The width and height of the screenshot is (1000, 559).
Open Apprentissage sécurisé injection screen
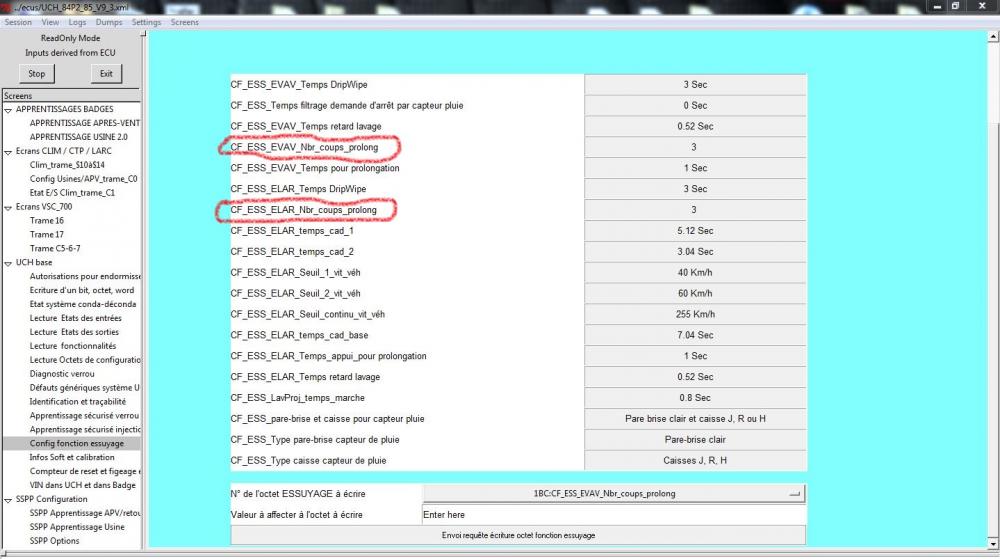[84, 430]
